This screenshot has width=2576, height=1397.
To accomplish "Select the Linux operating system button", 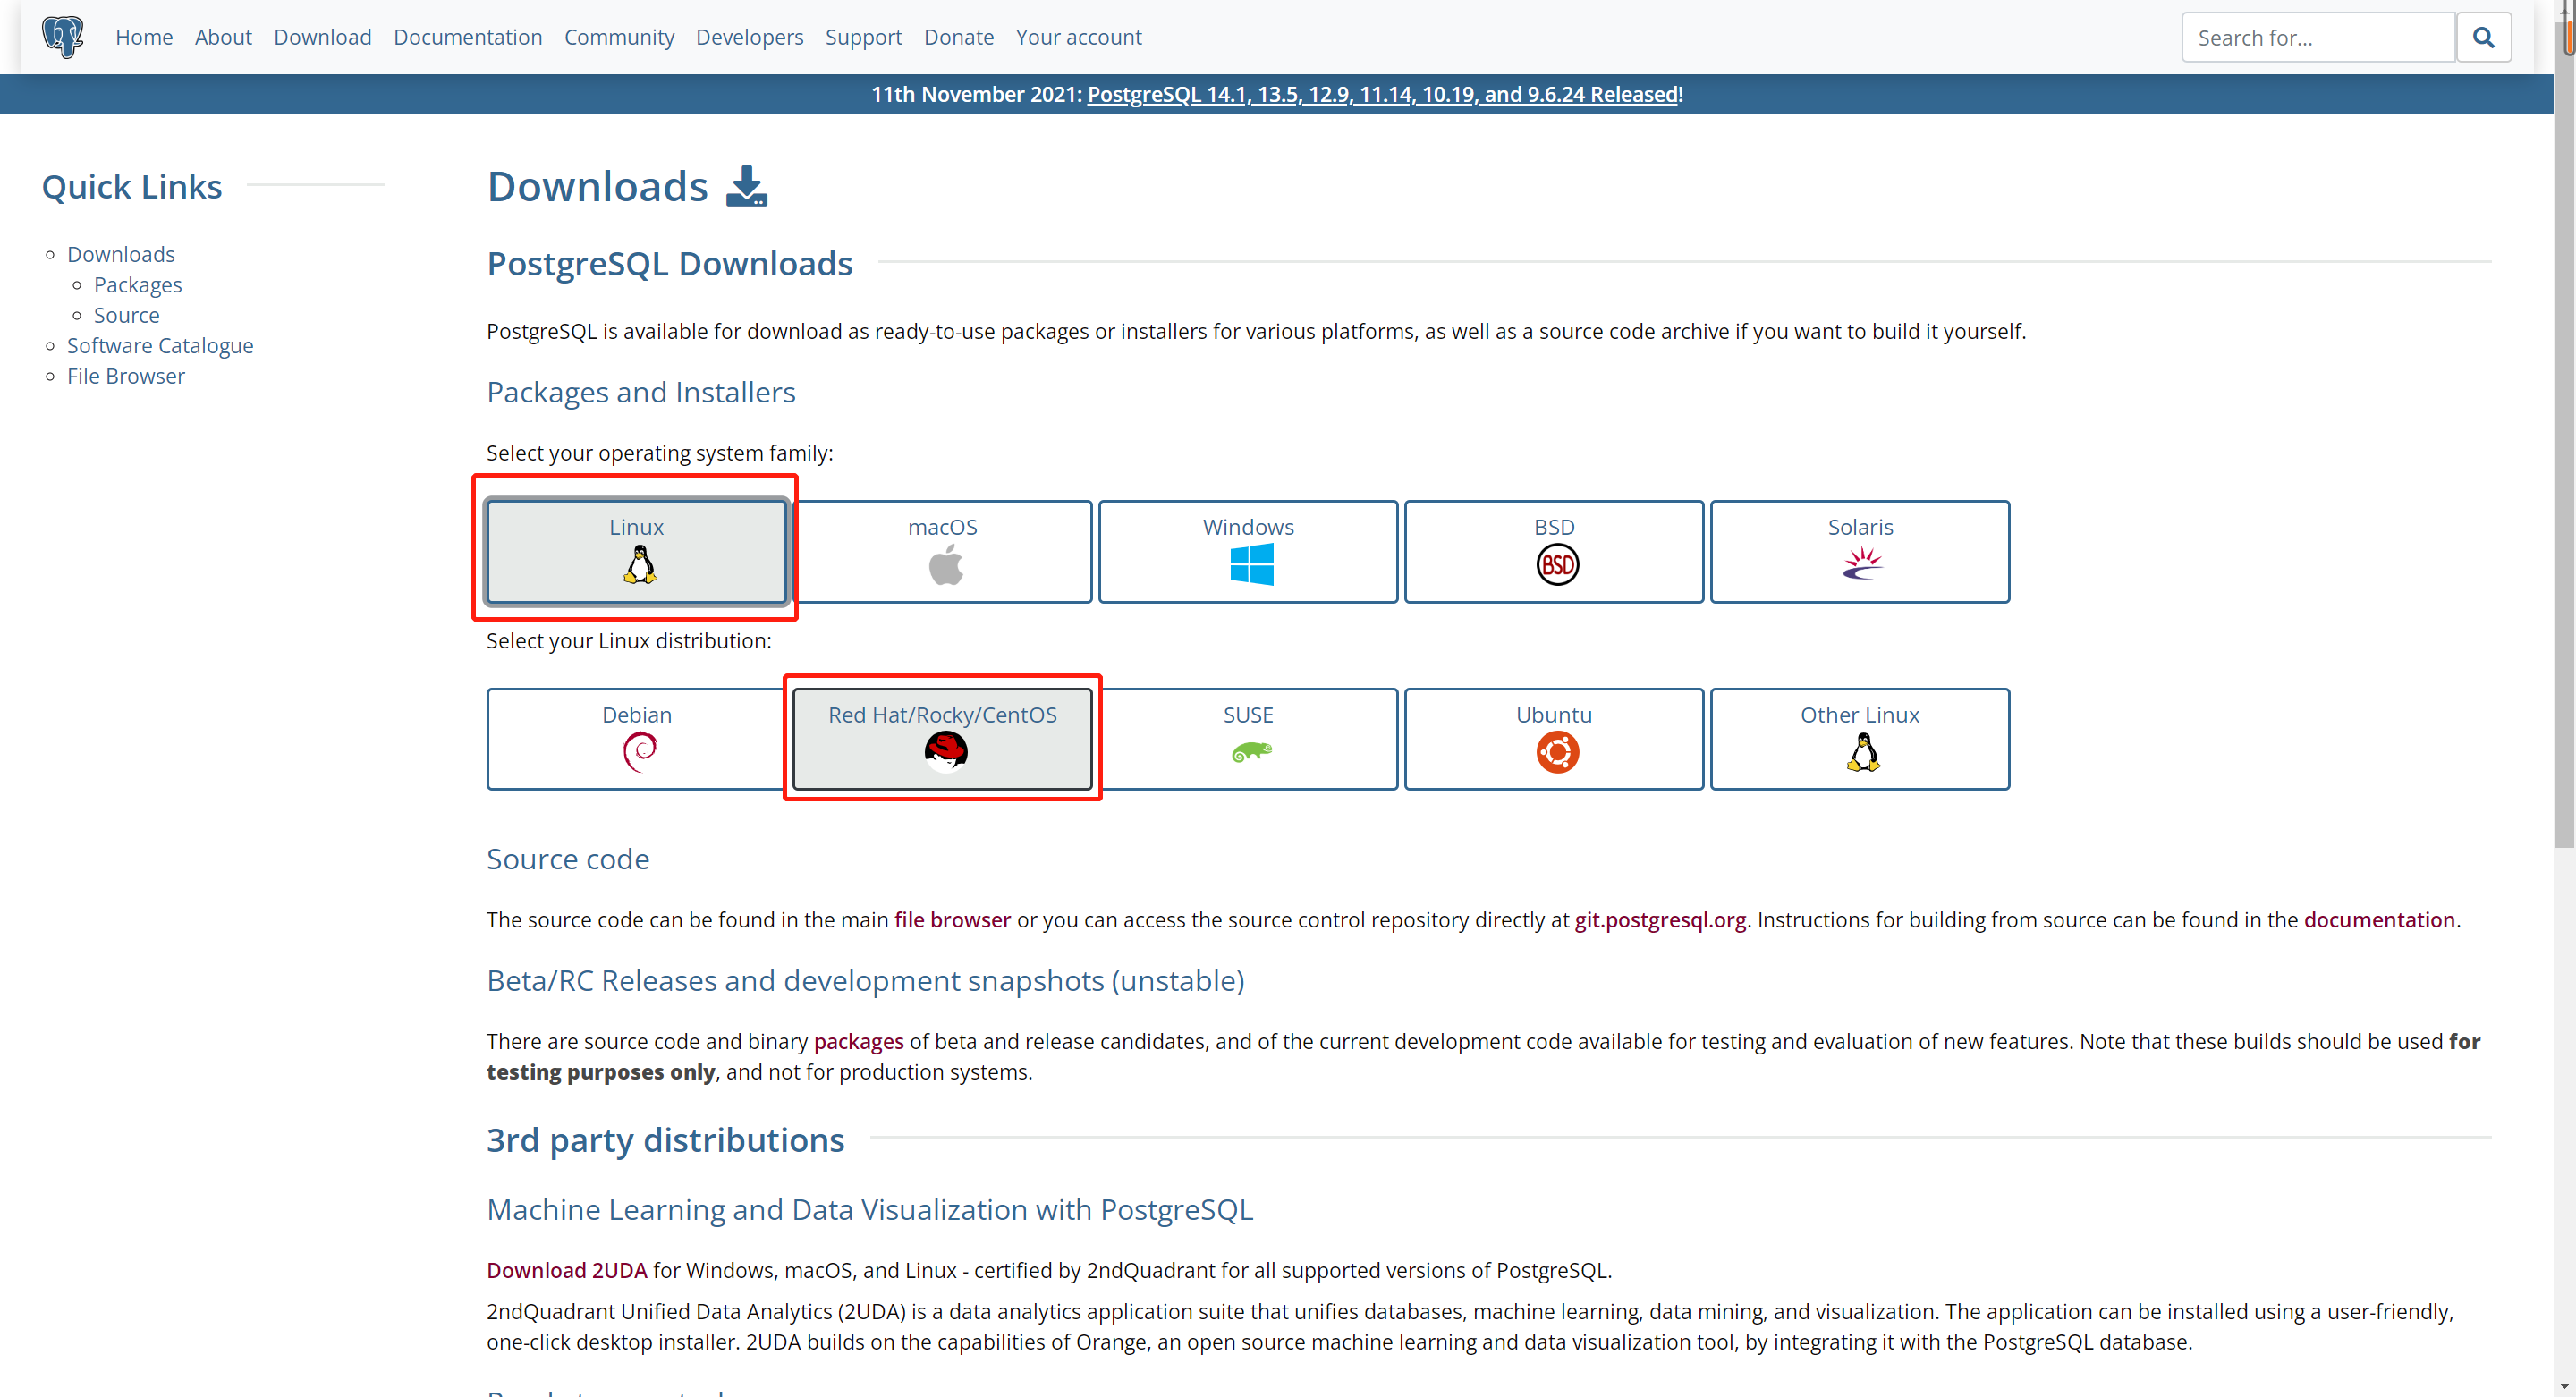I will pos(636,552).
